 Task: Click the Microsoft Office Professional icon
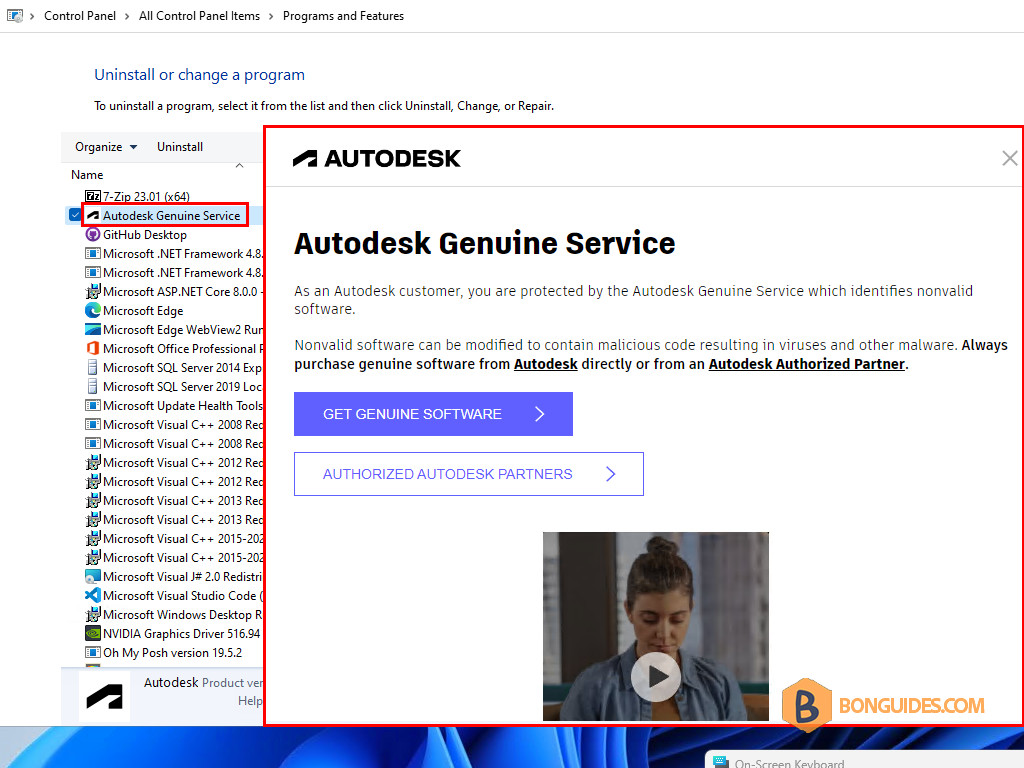tap(93, 348)
